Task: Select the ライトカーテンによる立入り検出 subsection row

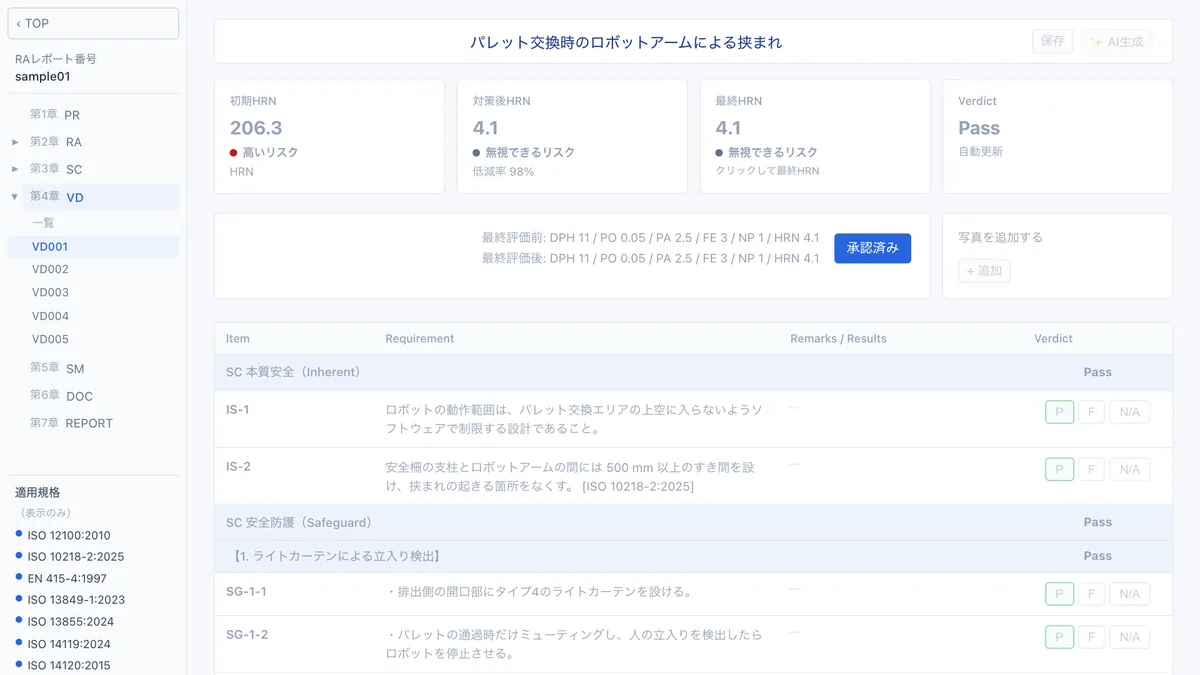Action: click(x=693, y=556)
